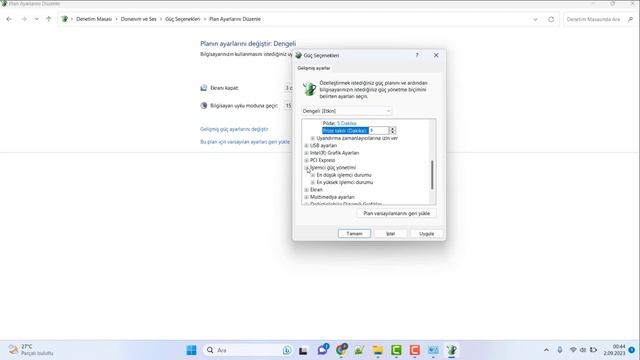Open the Wi-Fi network tray icon
This screenshot has height=360, width=640.
coord(573,350)
